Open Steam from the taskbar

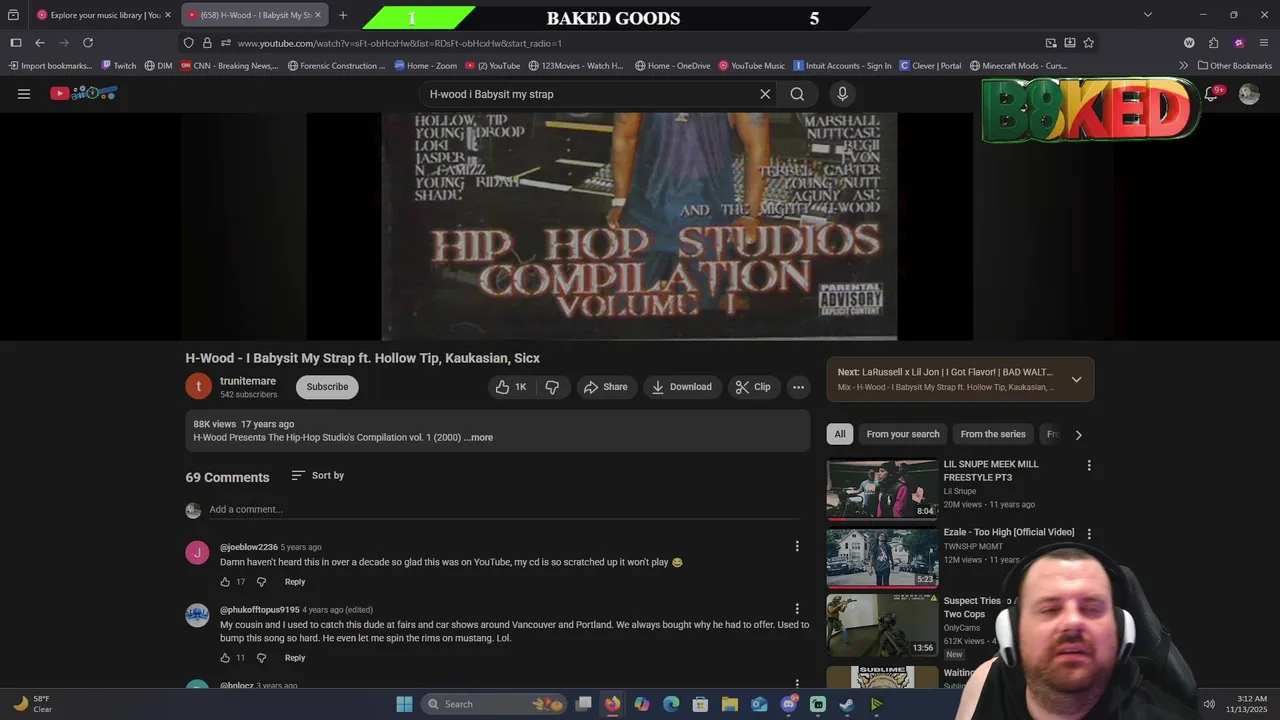pos(847,704)
